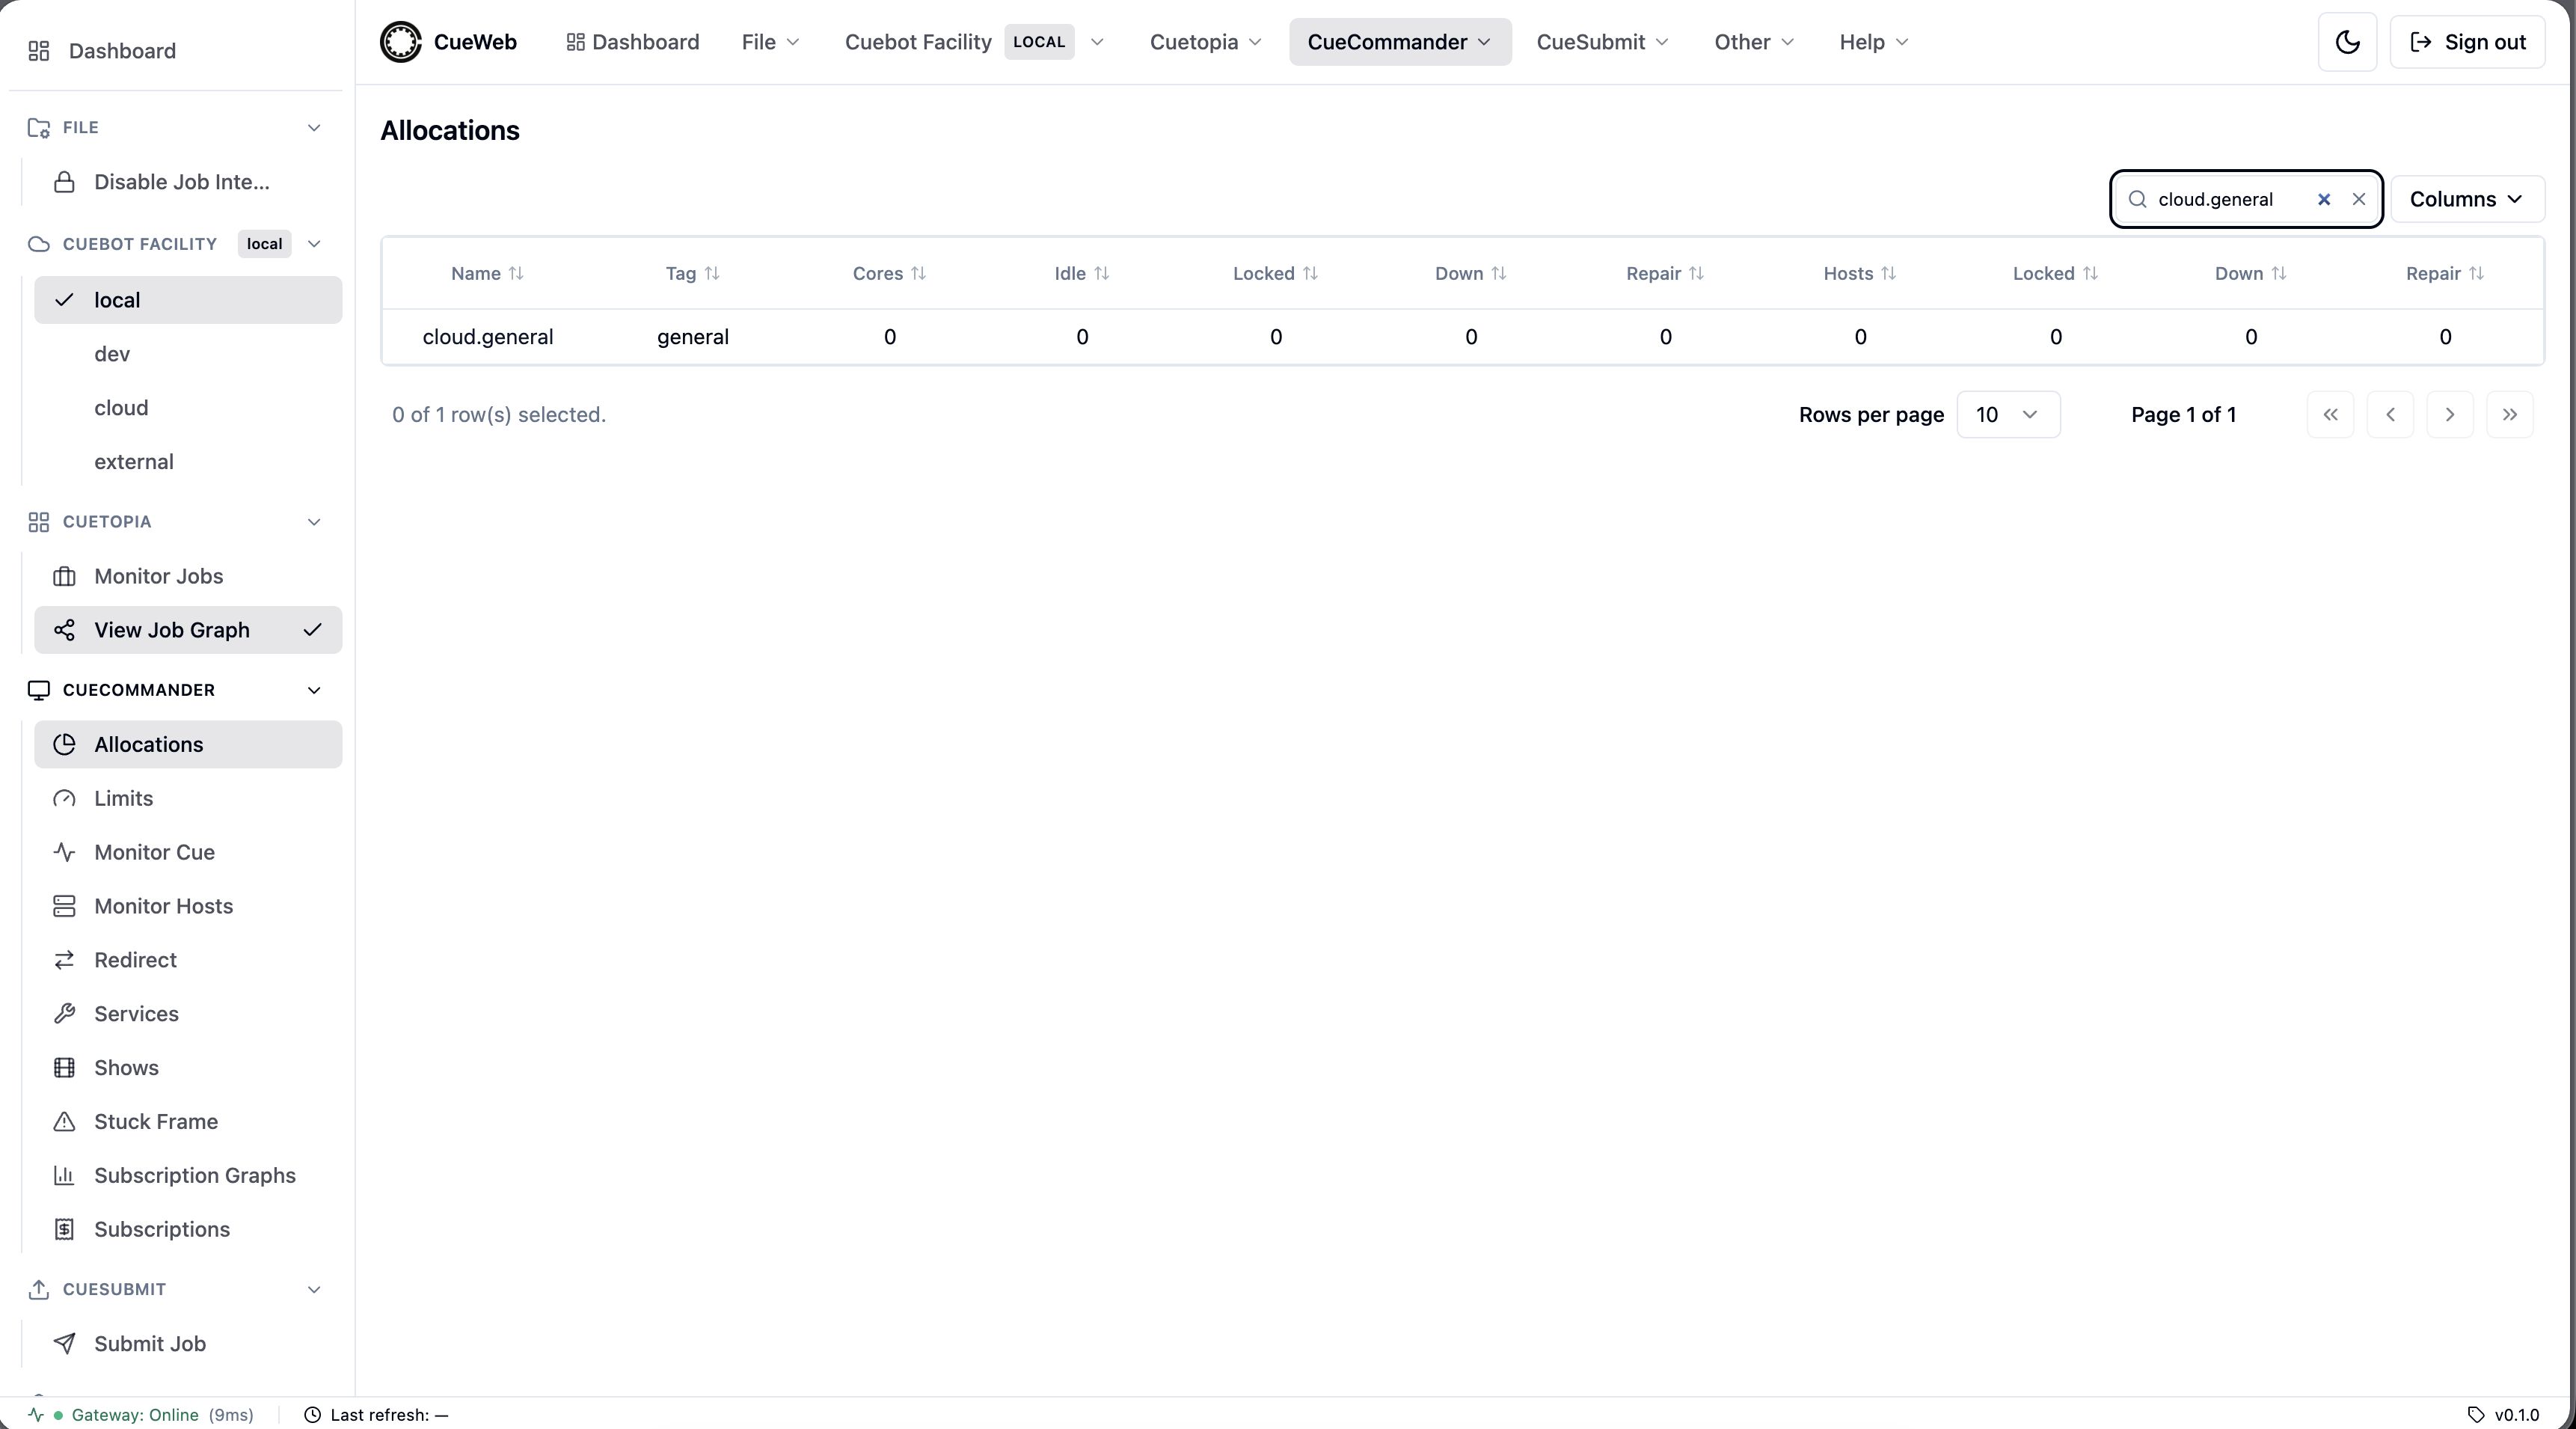Open Limits gauge icon
Image resolution: width=2576 pixels, height=1429 pixels.
(x=64, y=798)
